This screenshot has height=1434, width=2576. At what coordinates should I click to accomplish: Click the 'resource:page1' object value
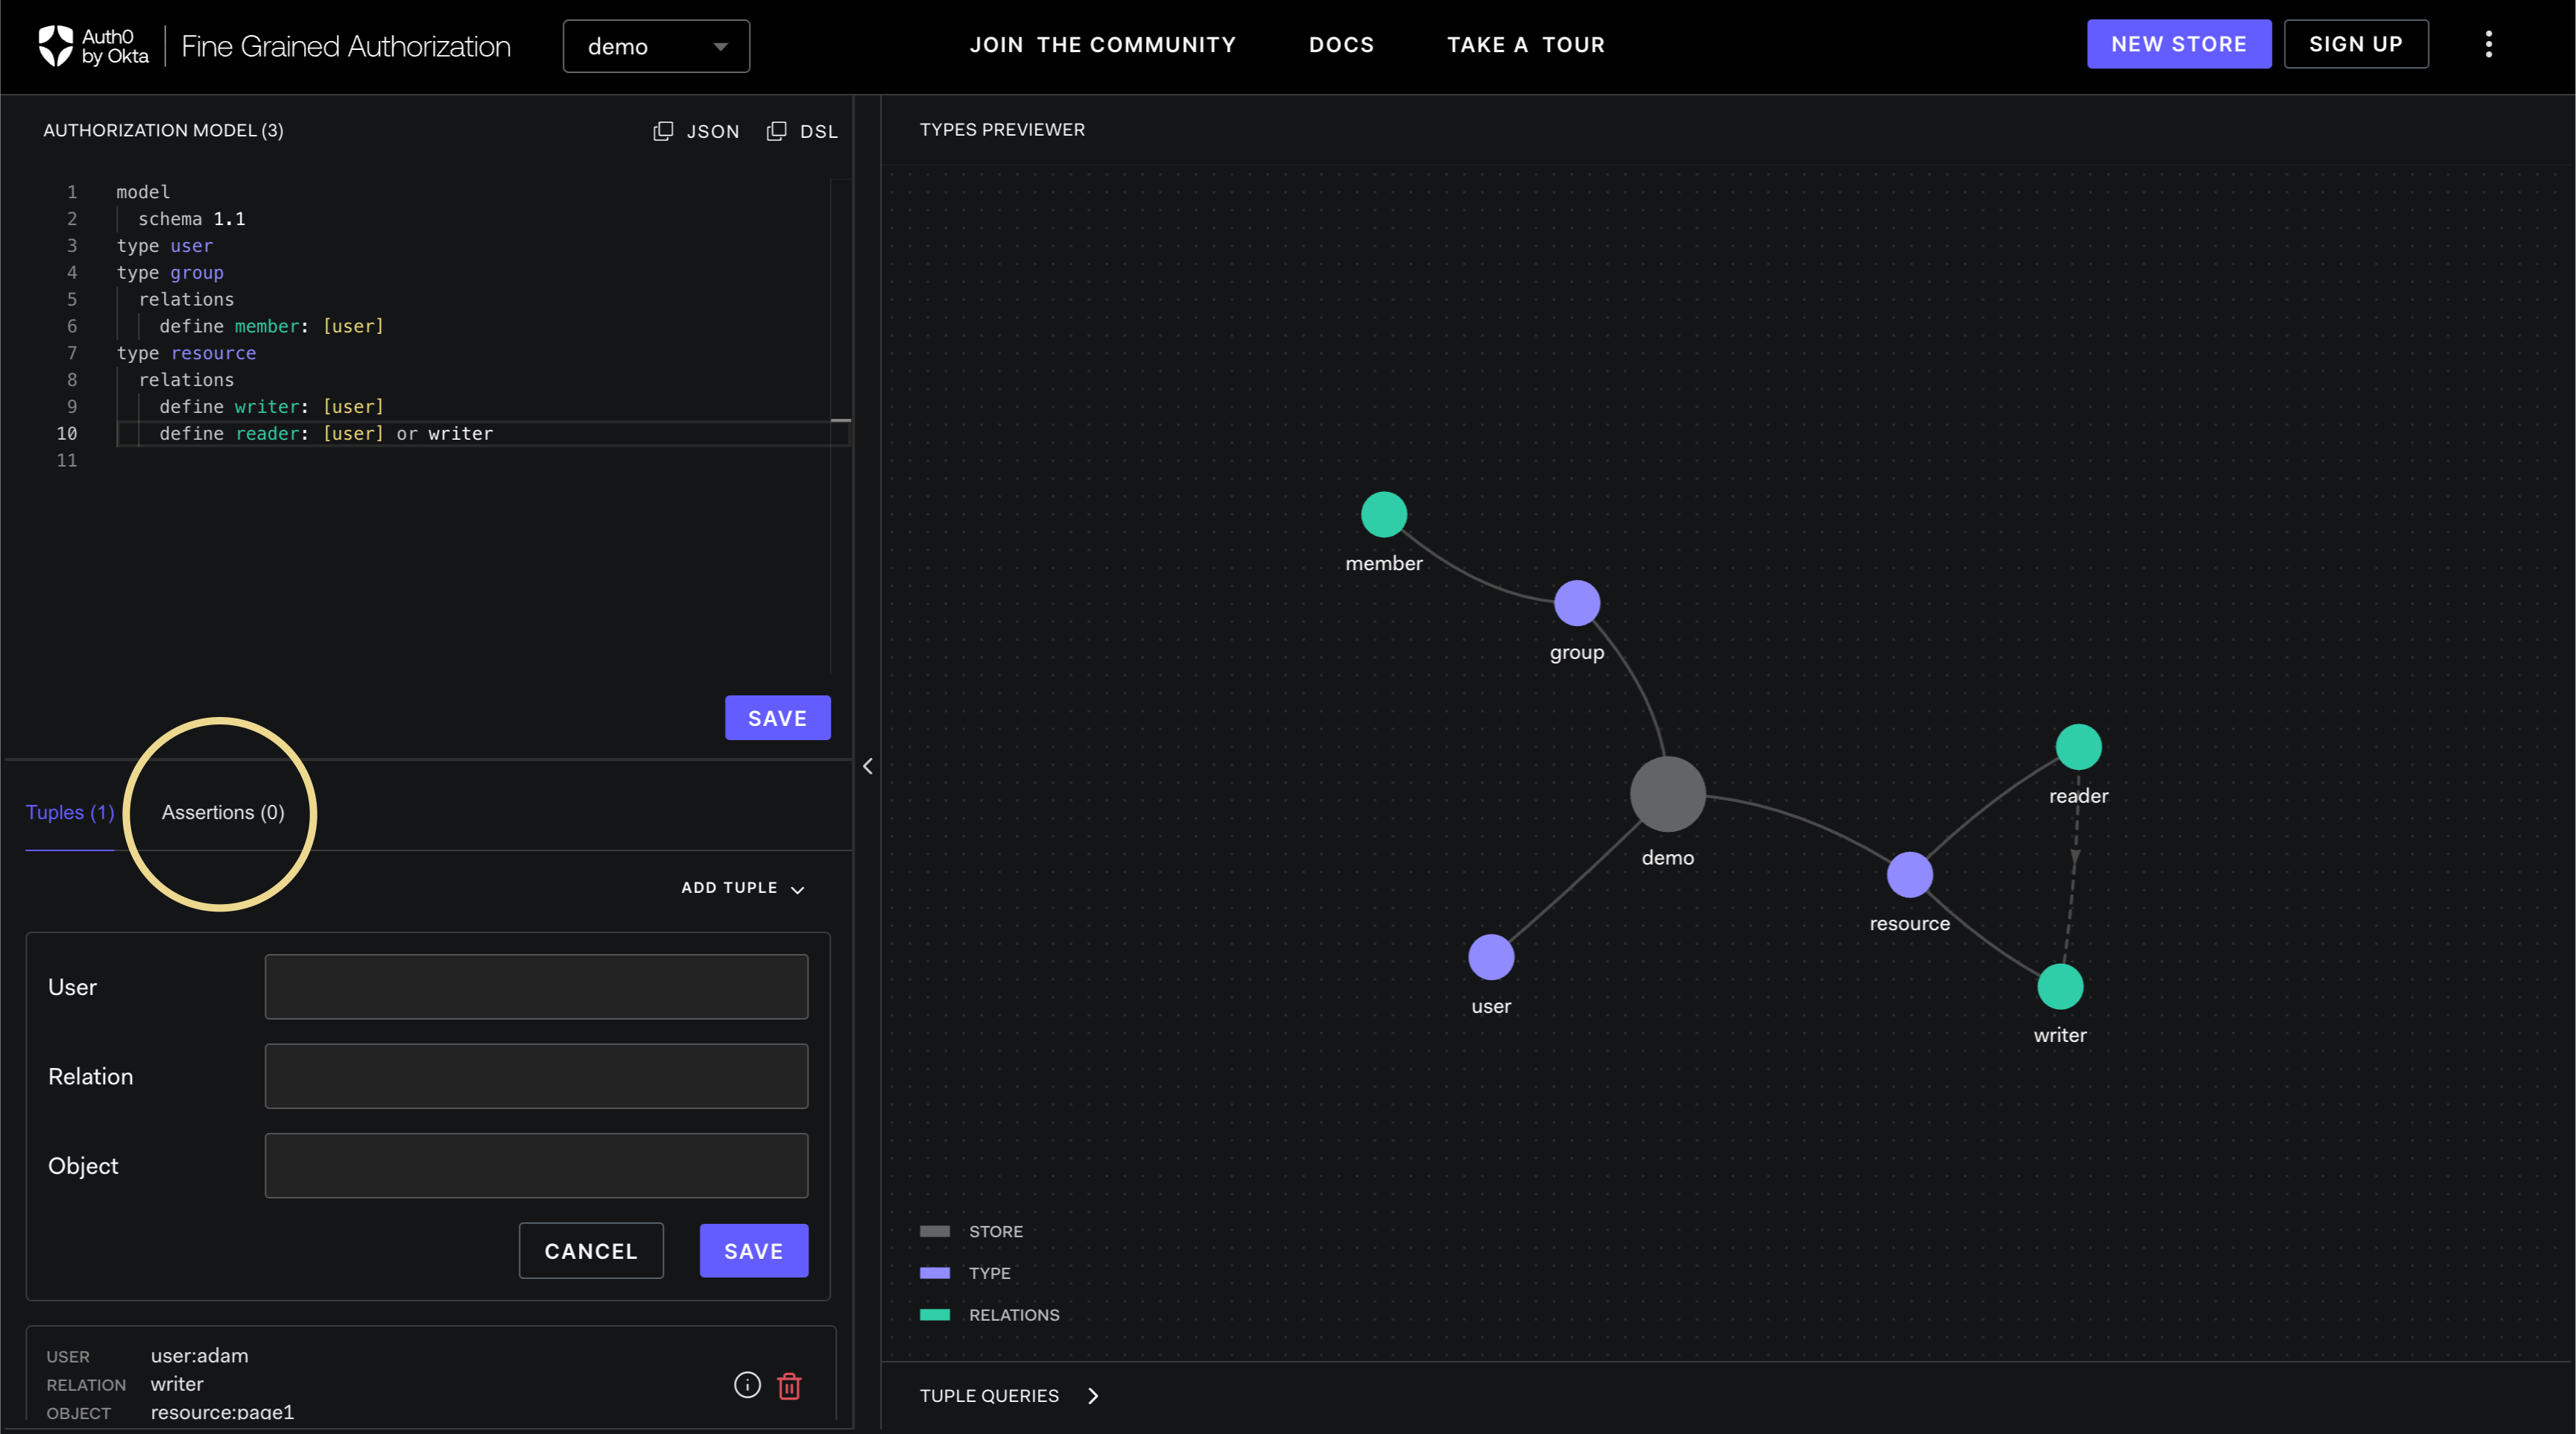click(222, 1412)
